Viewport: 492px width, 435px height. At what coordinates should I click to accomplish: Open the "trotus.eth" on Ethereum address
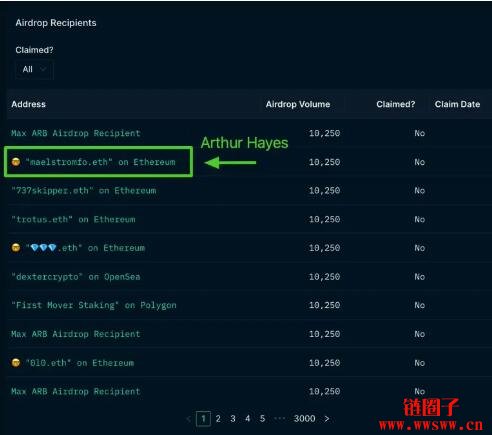coord(73,219)
